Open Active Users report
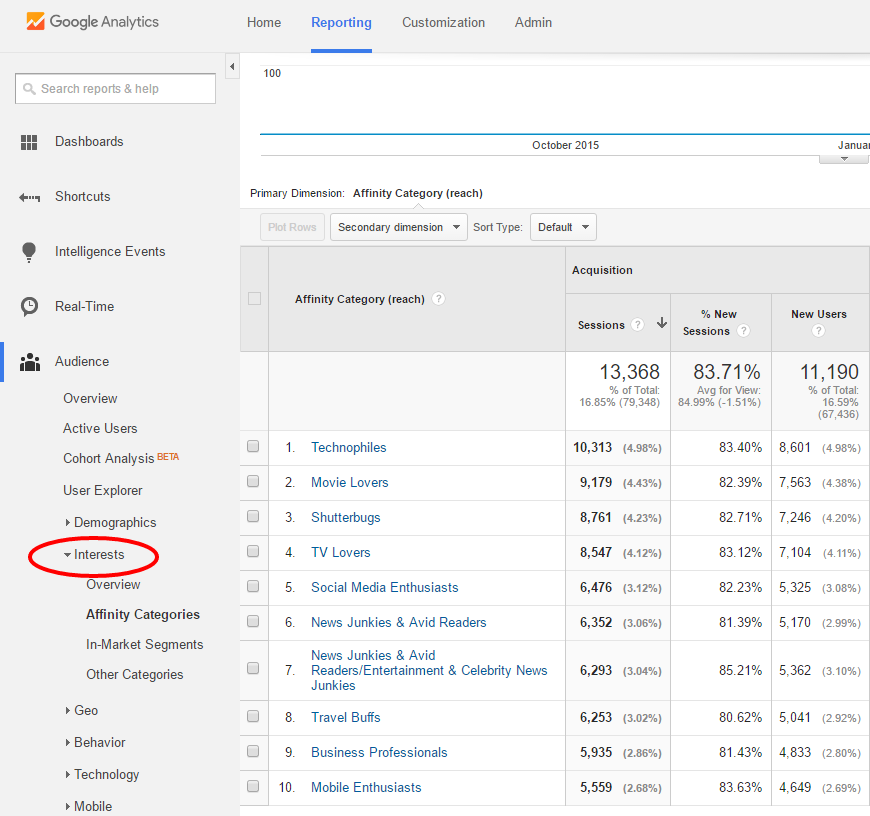The image size is (870, 816). click(100, 429)
